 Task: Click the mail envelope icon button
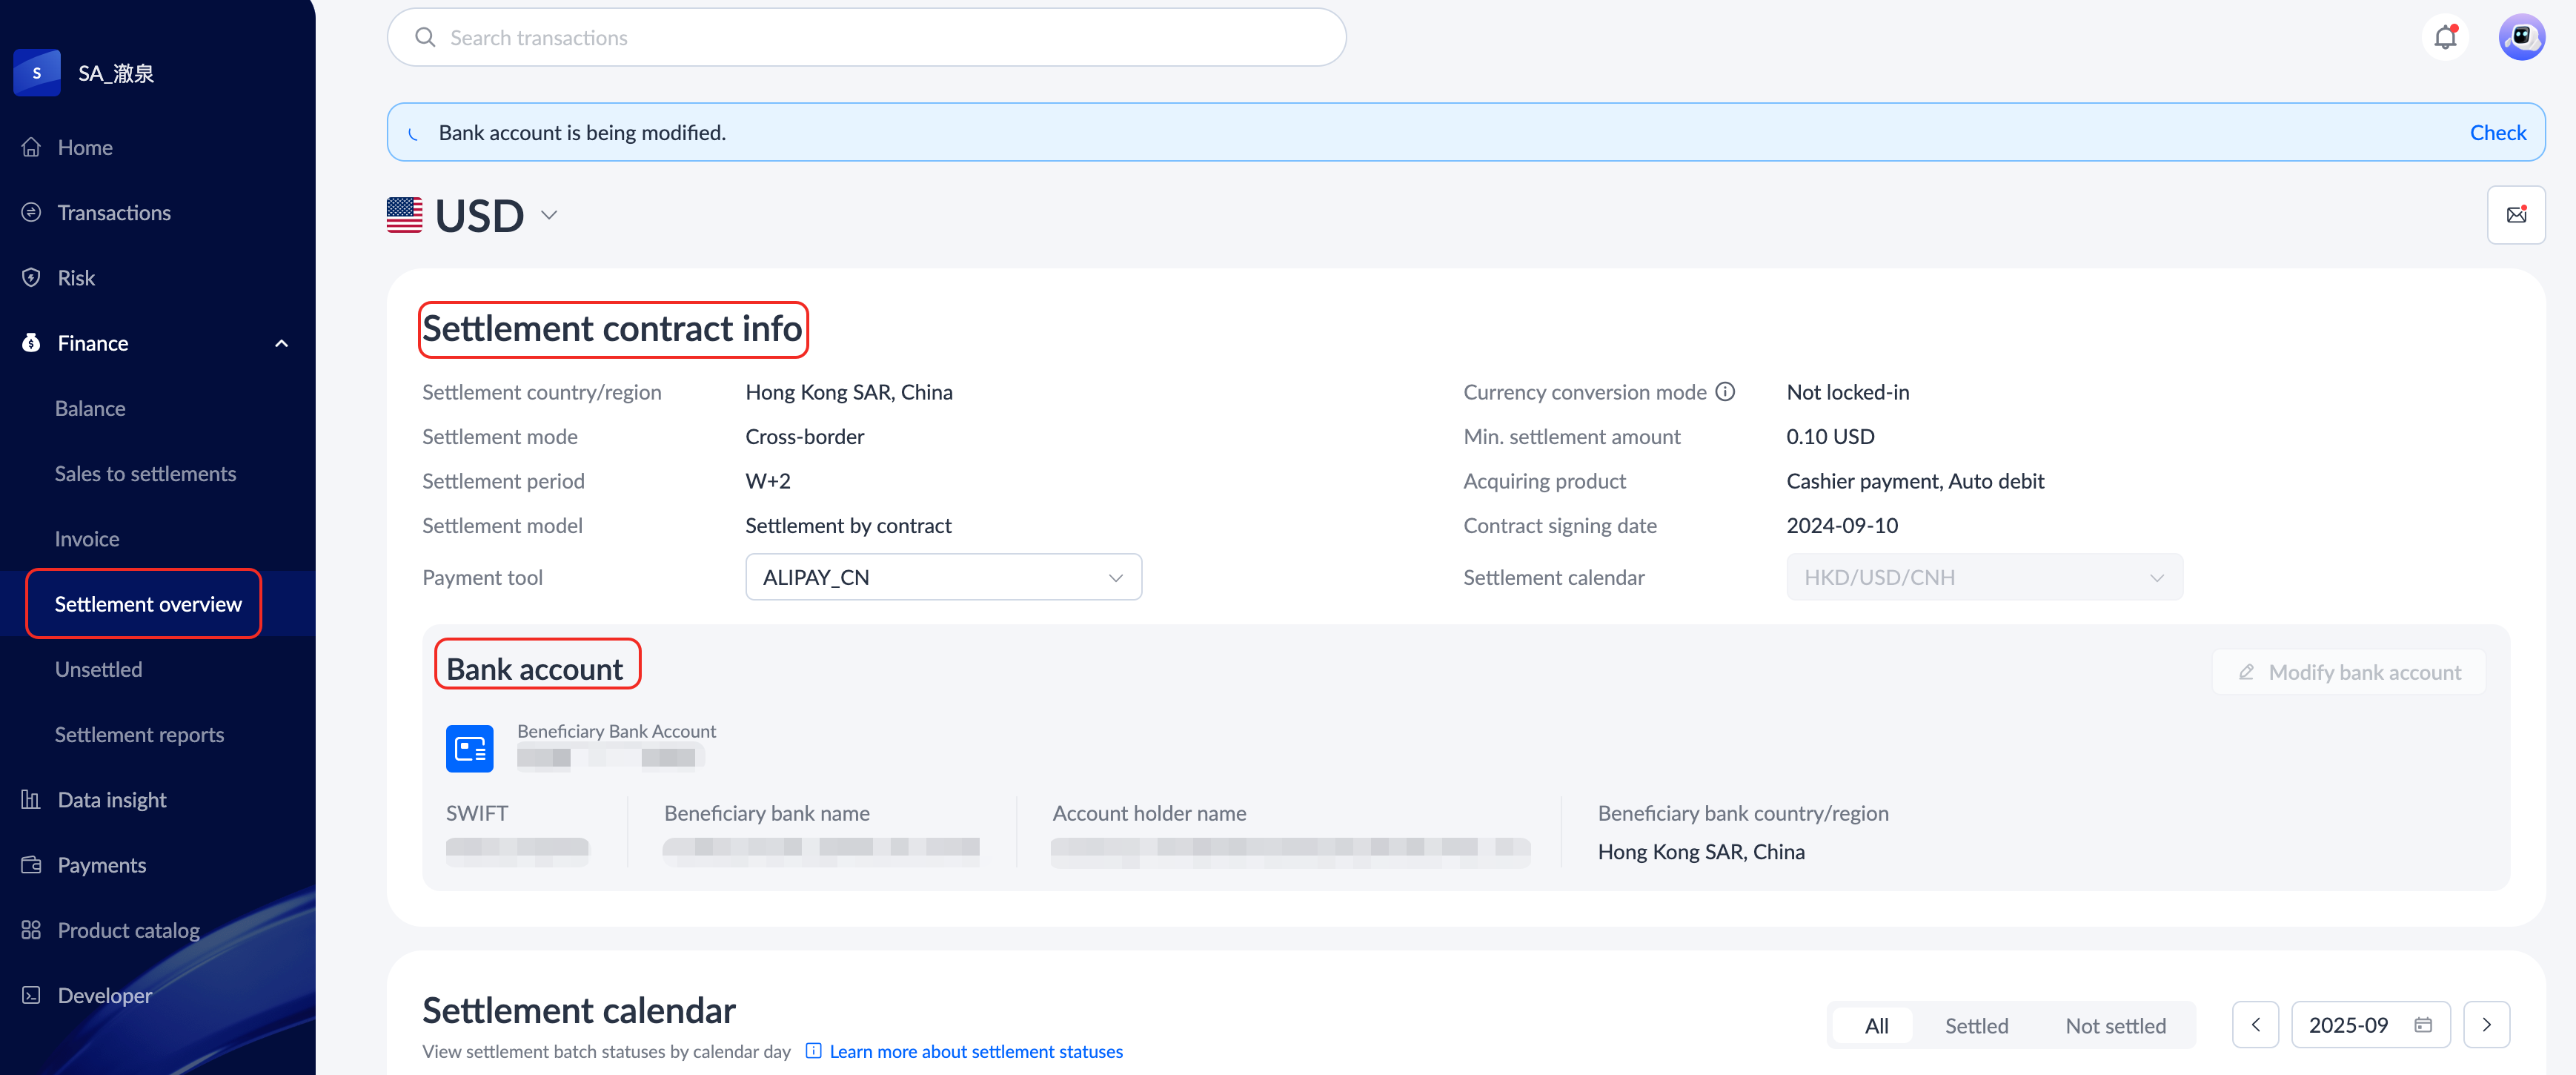2515,215
